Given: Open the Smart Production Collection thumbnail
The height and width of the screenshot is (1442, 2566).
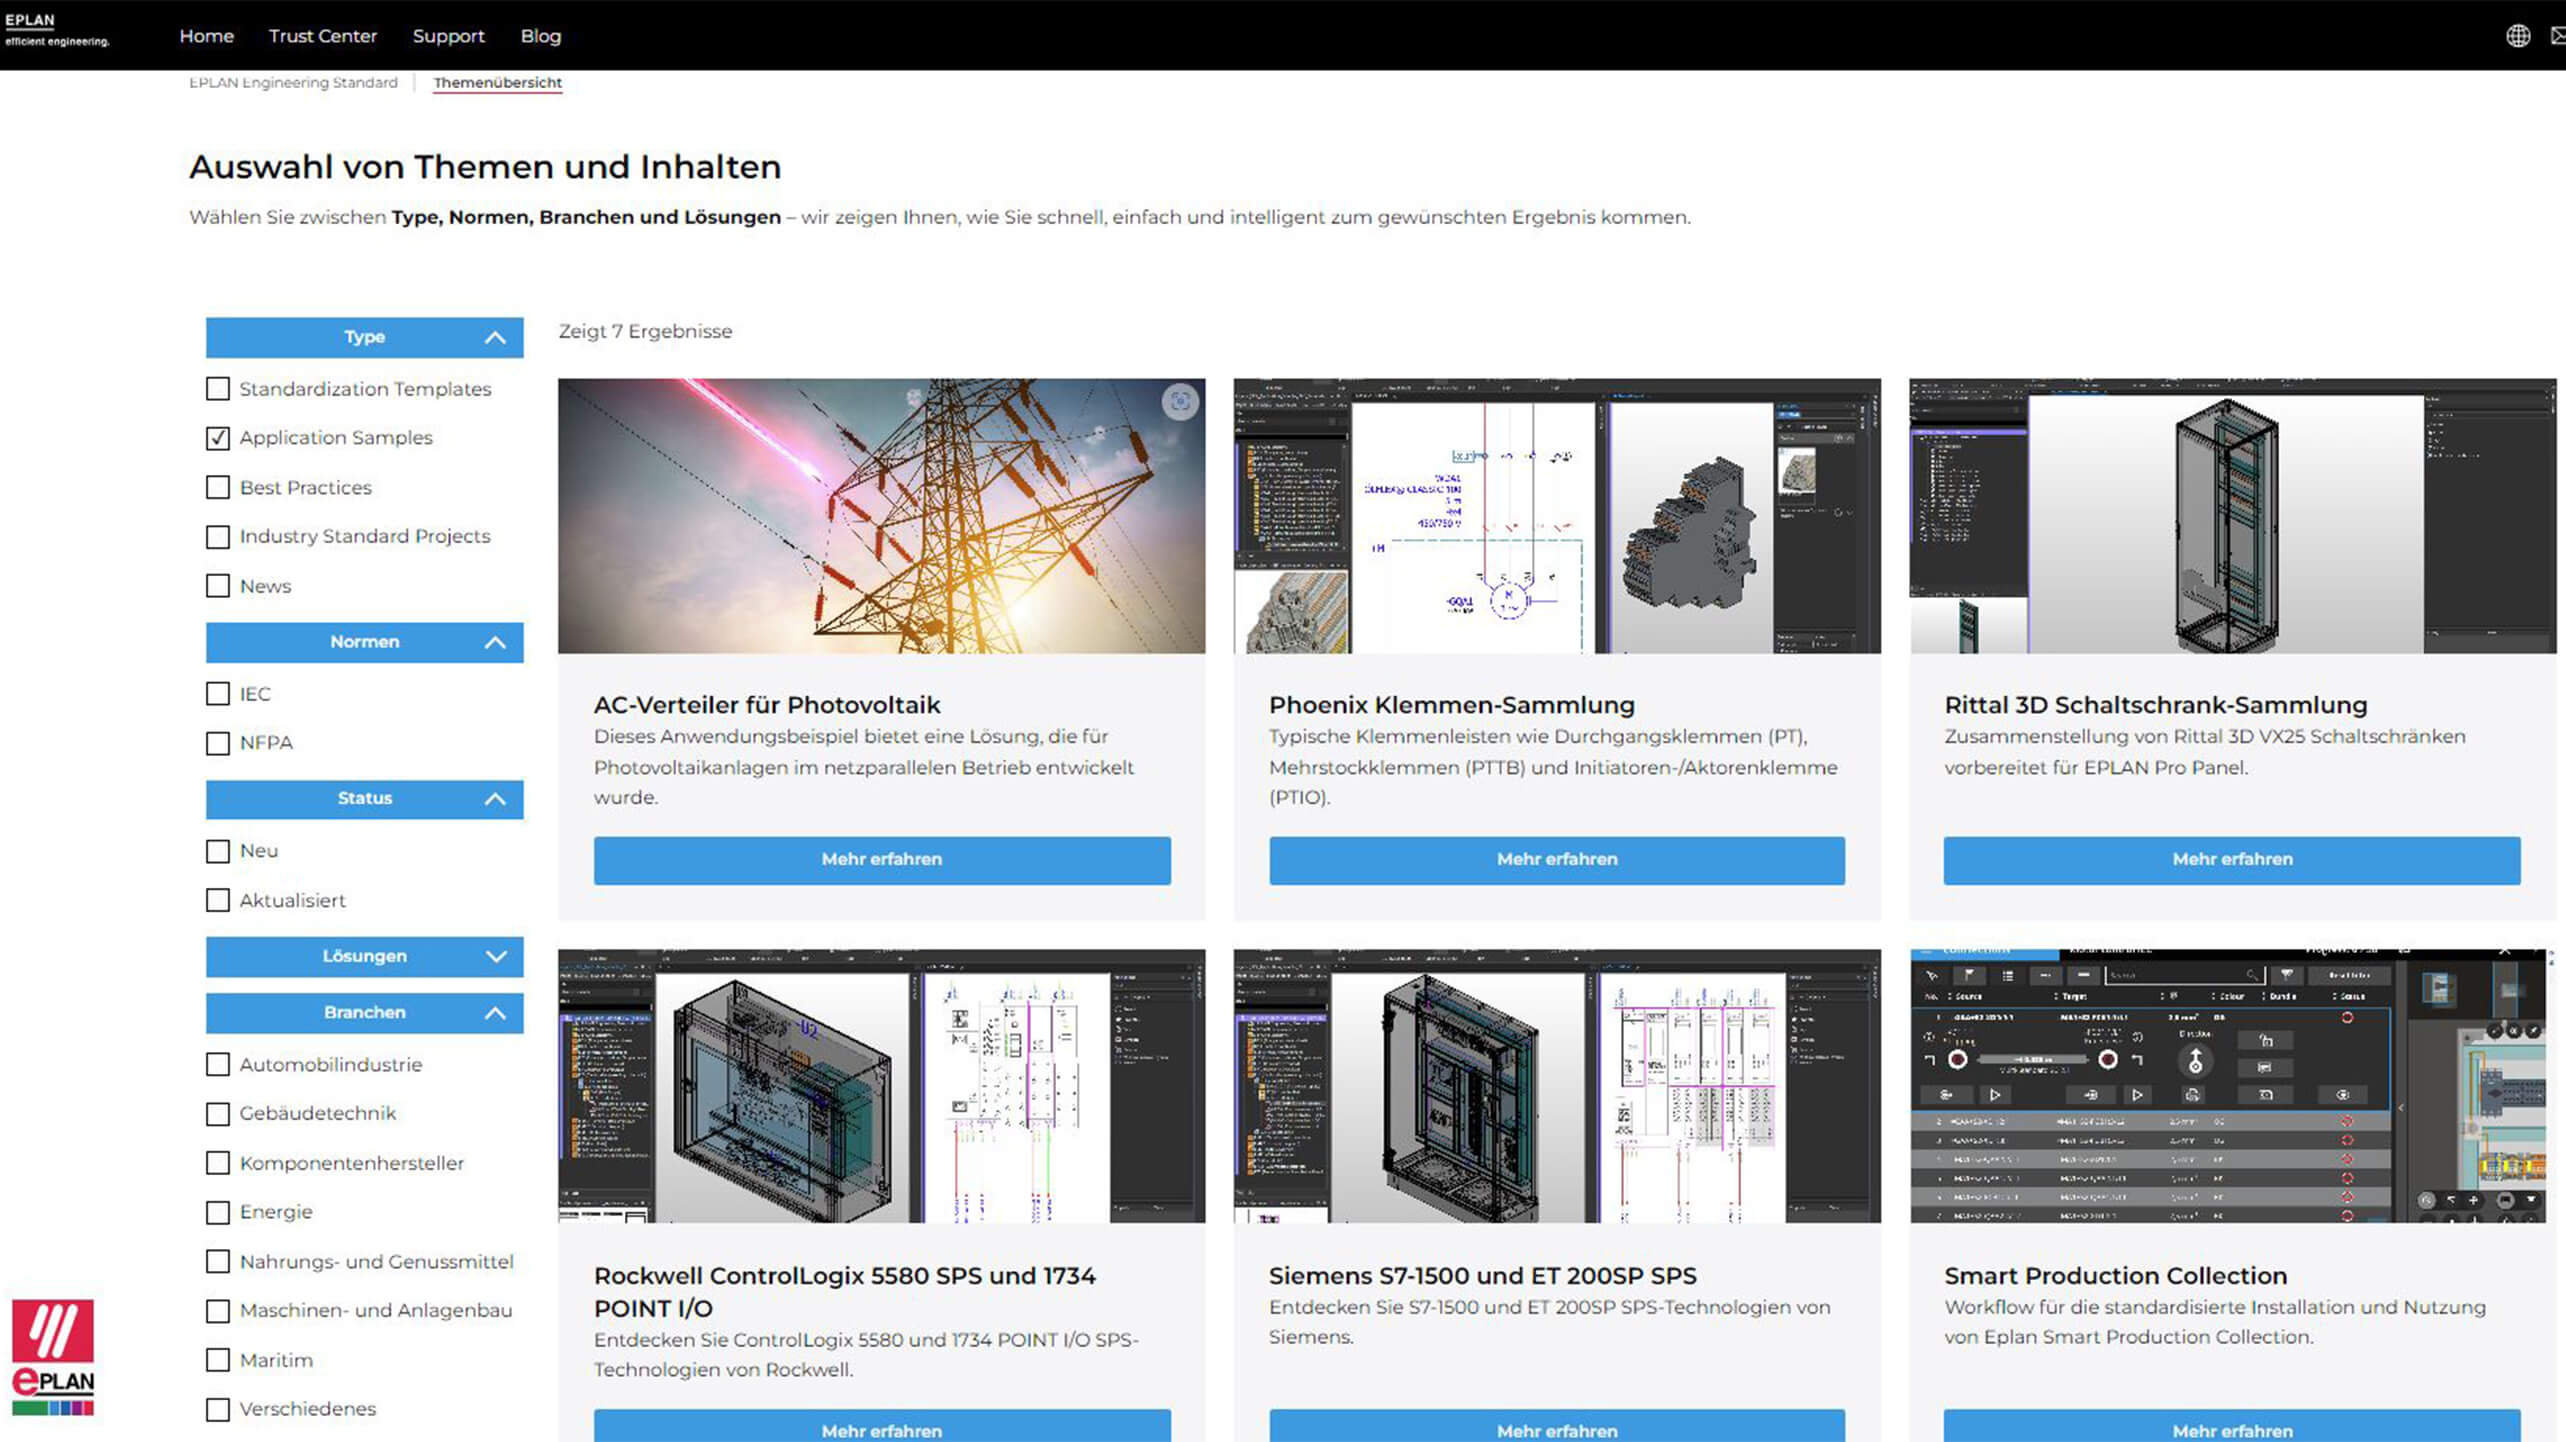Looking at the screenshot, I should [2233, 1086].
